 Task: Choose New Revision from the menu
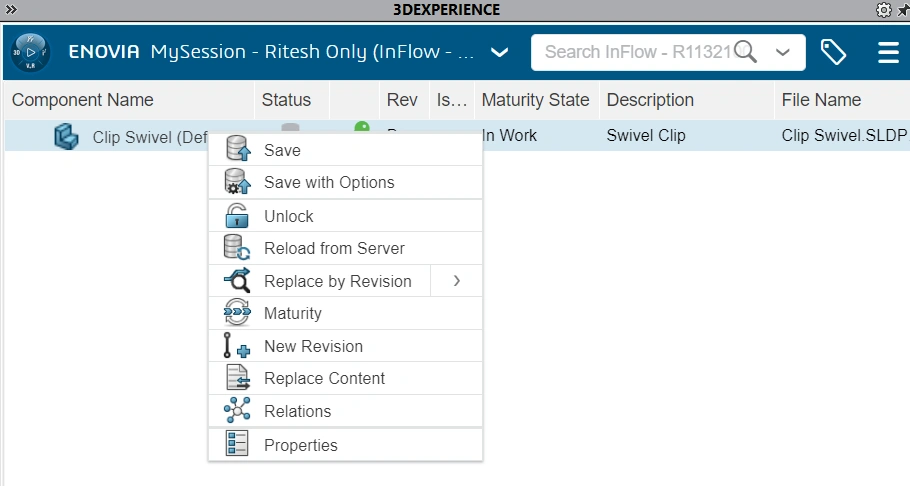(313, 346)
